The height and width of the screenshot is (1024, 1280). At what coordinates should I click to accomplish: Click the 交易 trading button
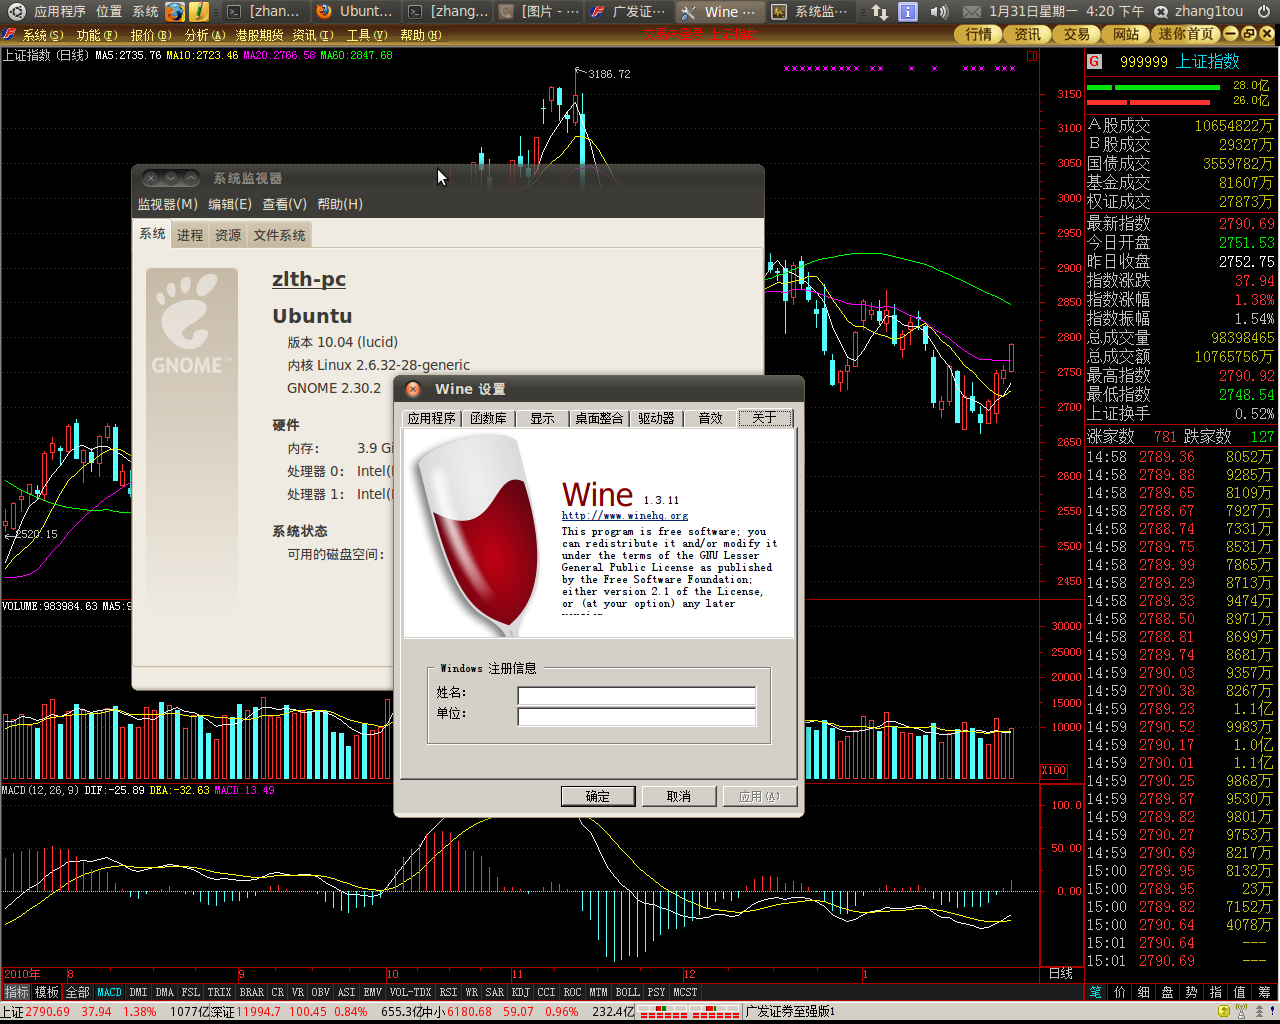(x=1077, y=34)
